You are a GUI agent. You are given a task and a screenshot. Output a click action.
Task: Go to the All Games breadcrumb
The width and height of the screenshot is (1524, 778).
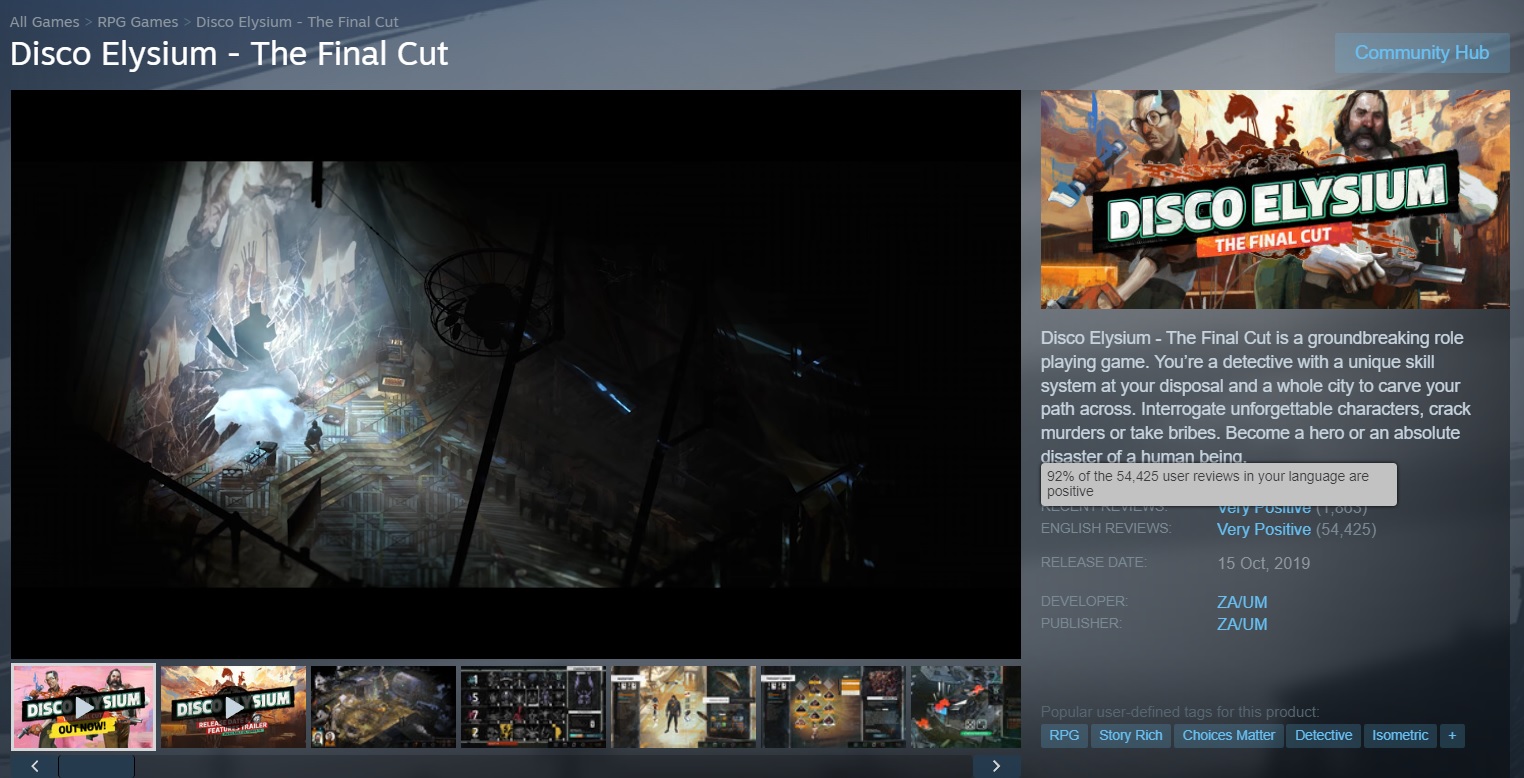tap(44, 22)
